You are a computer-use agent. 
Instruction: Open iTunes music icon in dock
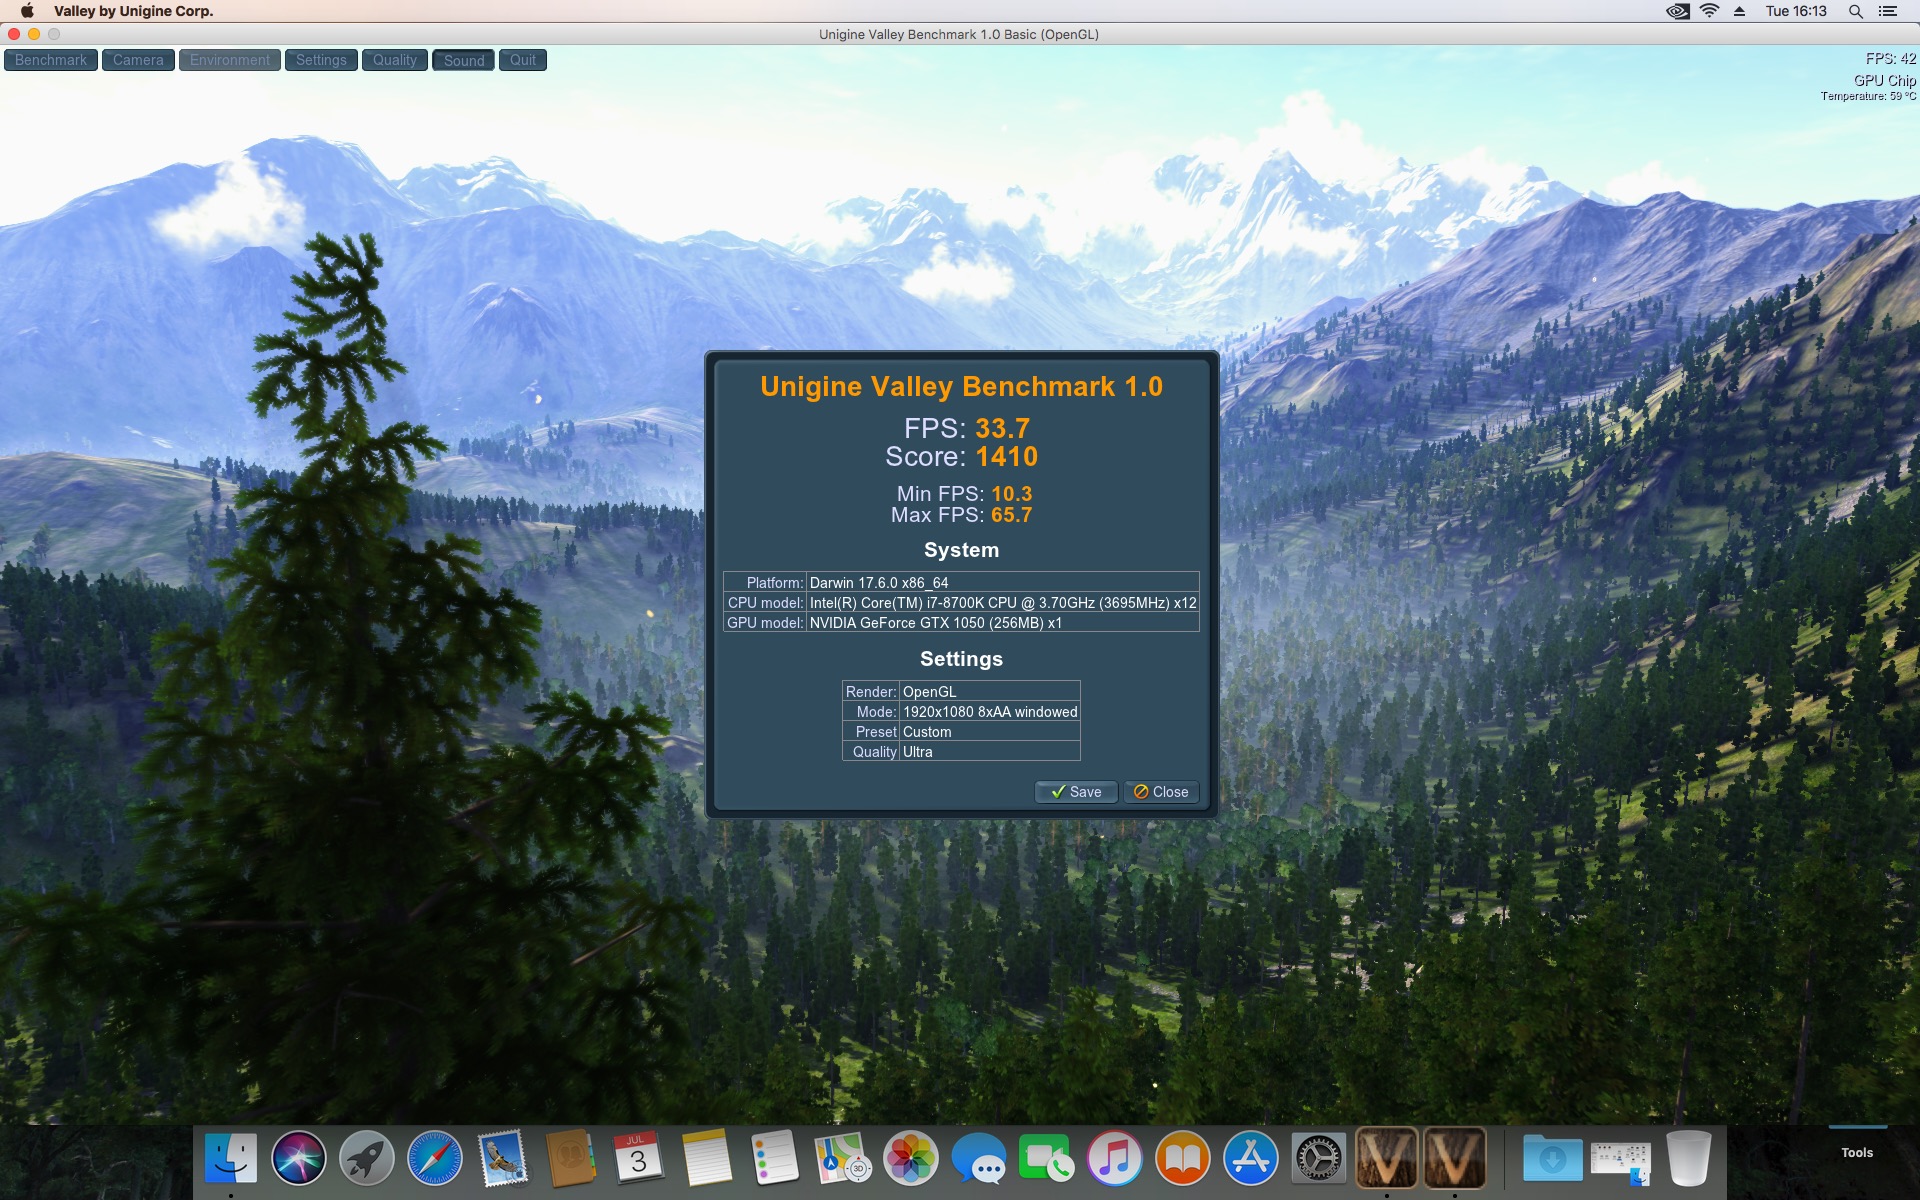[x=1115, y=1158]
